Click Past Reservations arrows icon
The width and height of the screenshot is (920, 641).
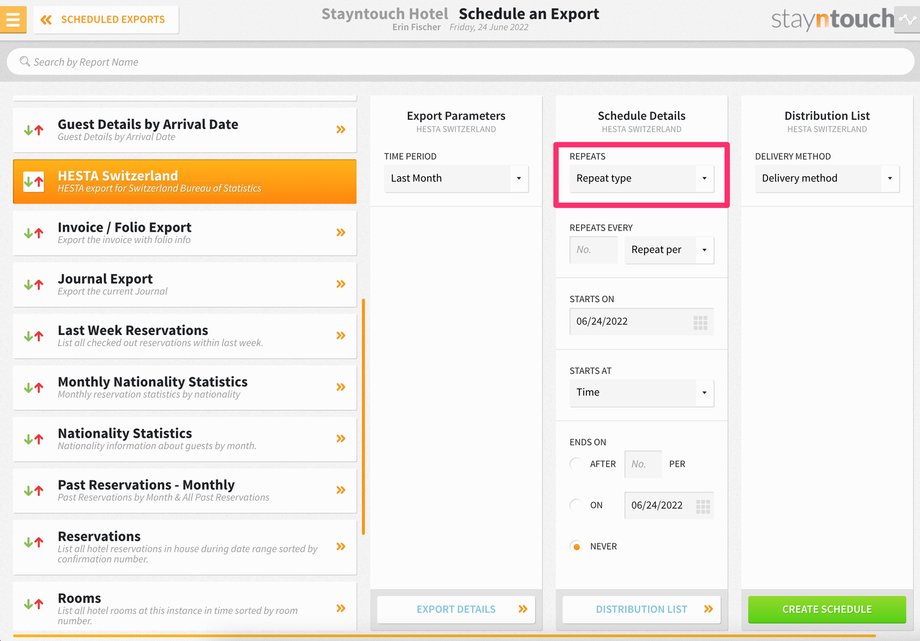pyautogui.click(x=33, y=490)
